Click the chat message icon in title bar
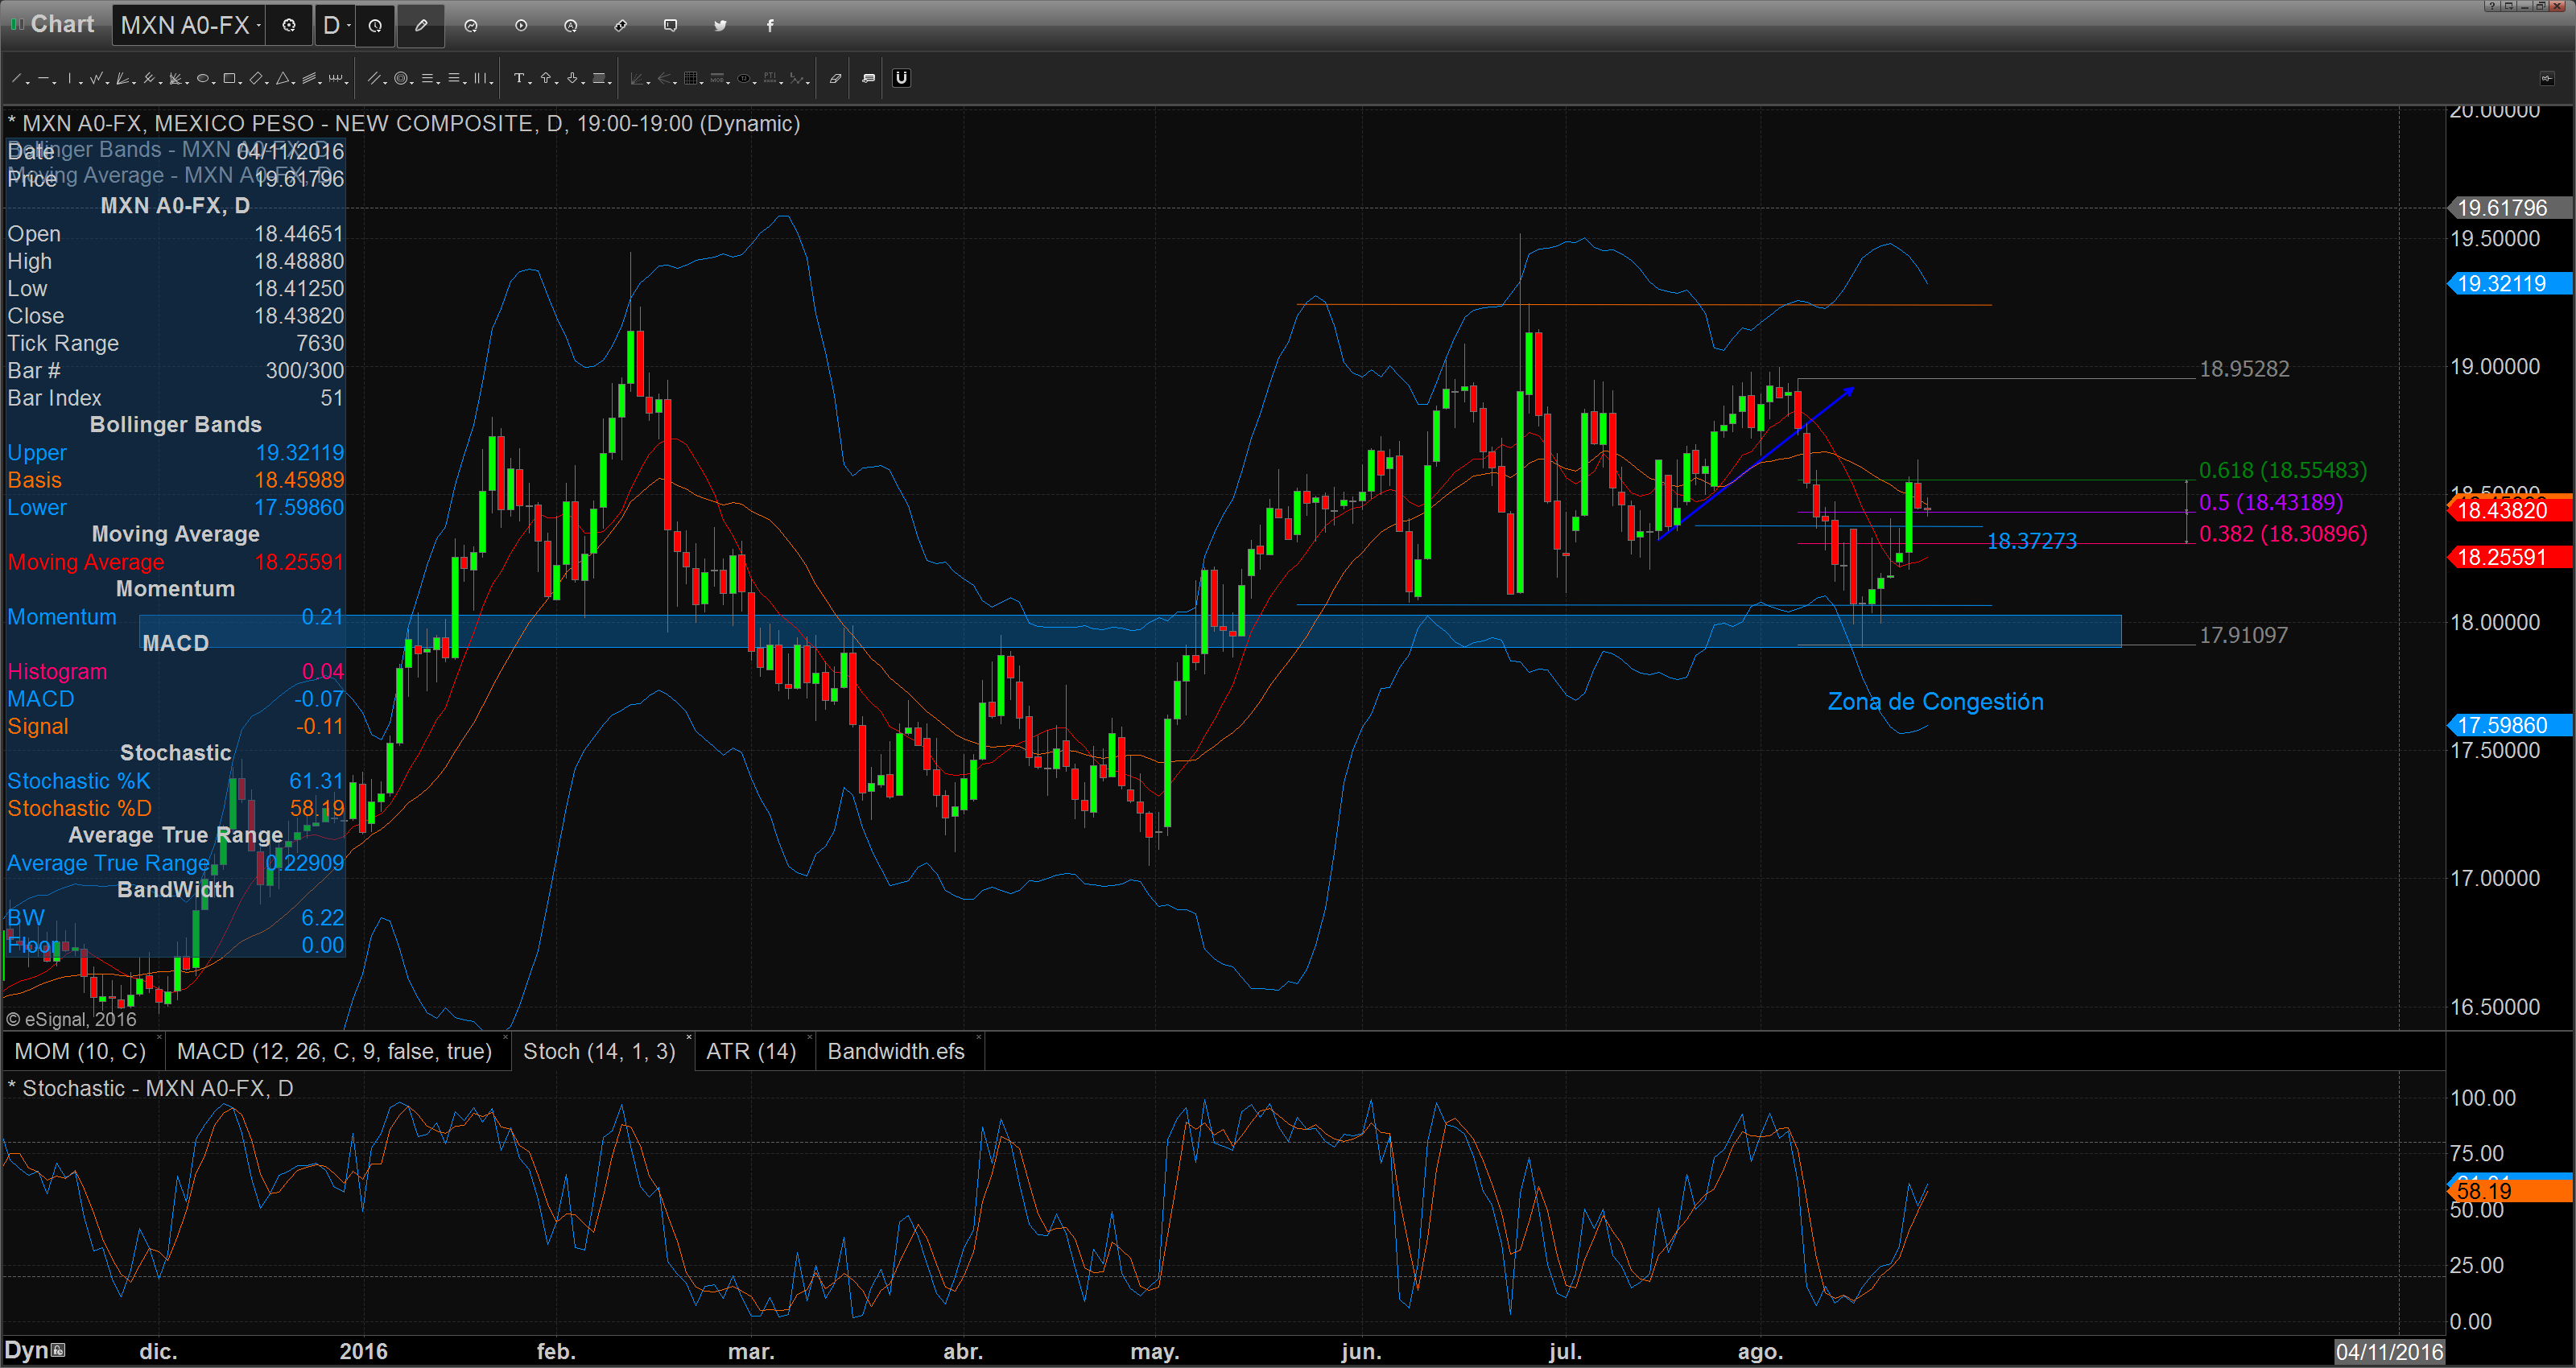The width and height of the screenshot is (2576, 1368). pyautogui.click(x=671, y=25)
